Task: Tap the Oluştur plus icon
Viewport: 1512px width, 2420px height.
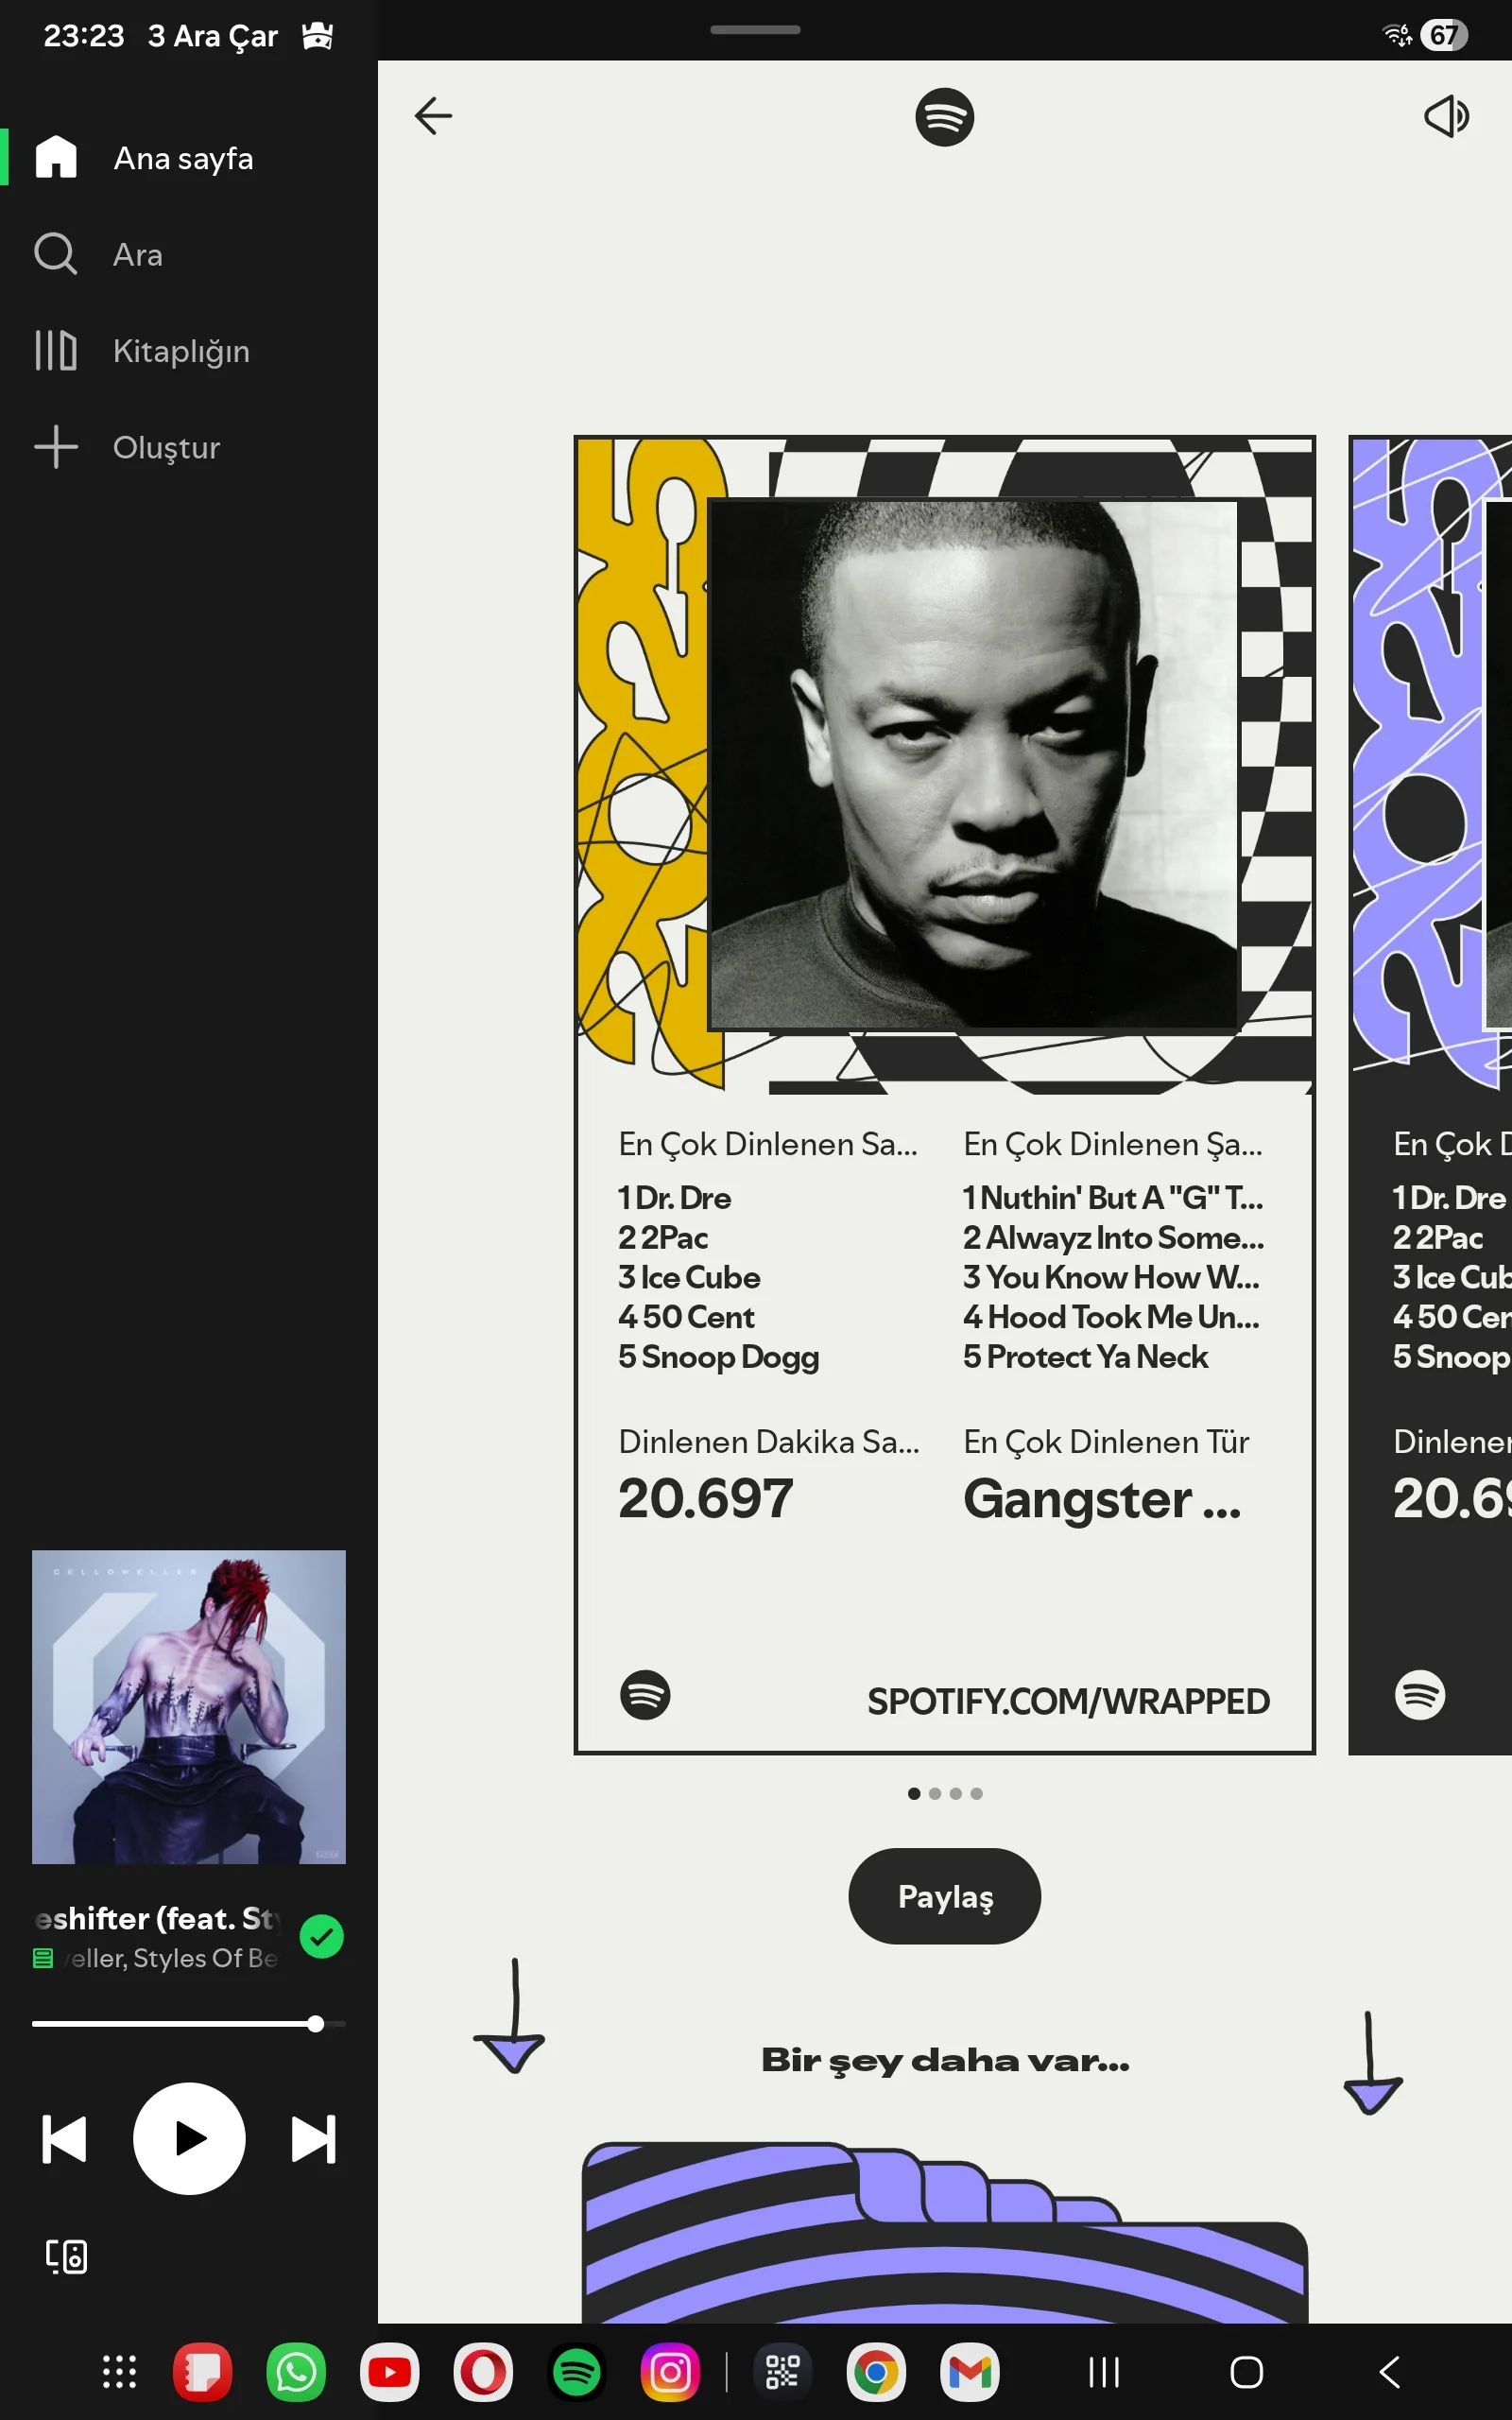Action: point(56,447)
